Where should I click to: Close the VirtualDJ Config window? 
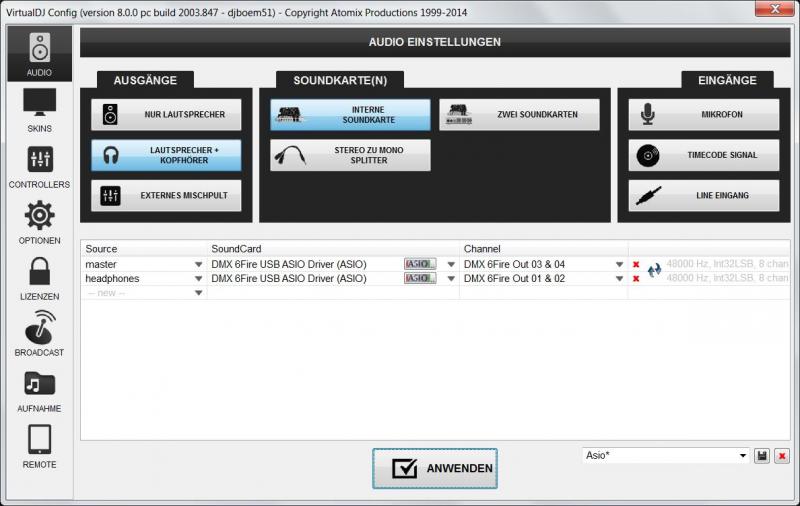coord(774,9)
